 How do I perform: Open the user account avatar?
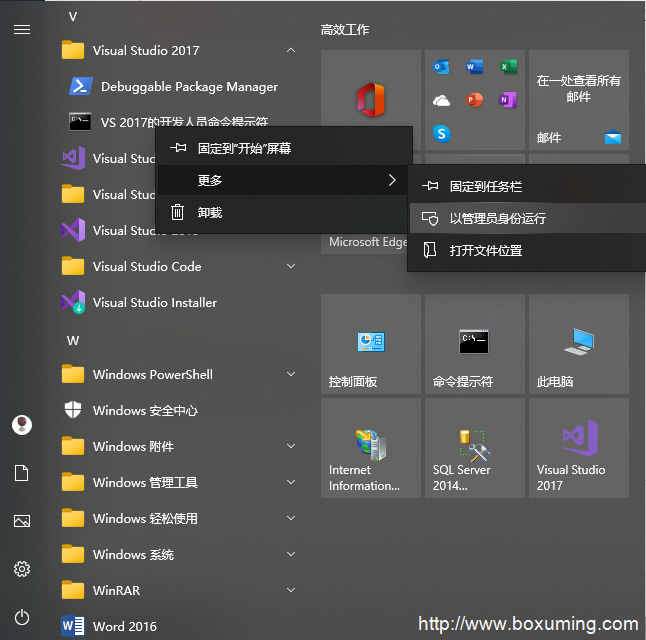[x=22, y=424]
